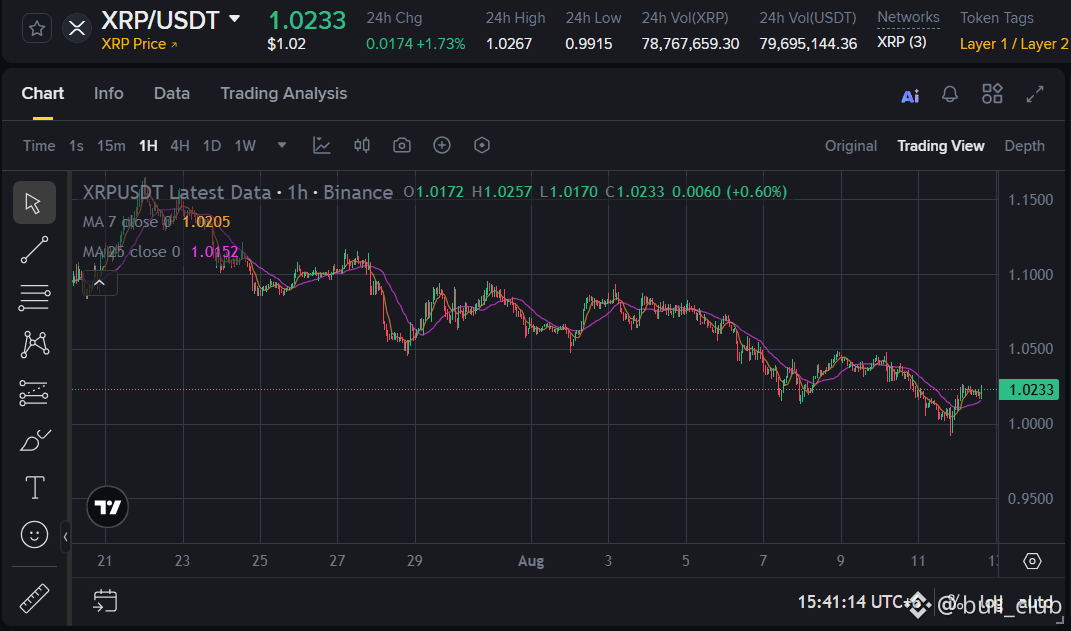Open the indicators line chart icon
Viewport: 1071px width, 631px height.
322,145
